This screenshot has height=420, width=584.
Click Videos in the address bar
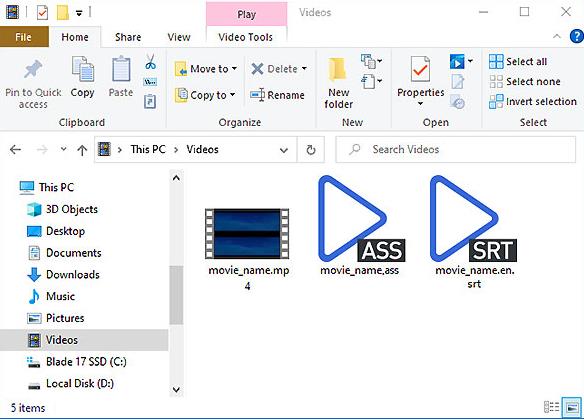pyautogui.click(x=202, y=149)
